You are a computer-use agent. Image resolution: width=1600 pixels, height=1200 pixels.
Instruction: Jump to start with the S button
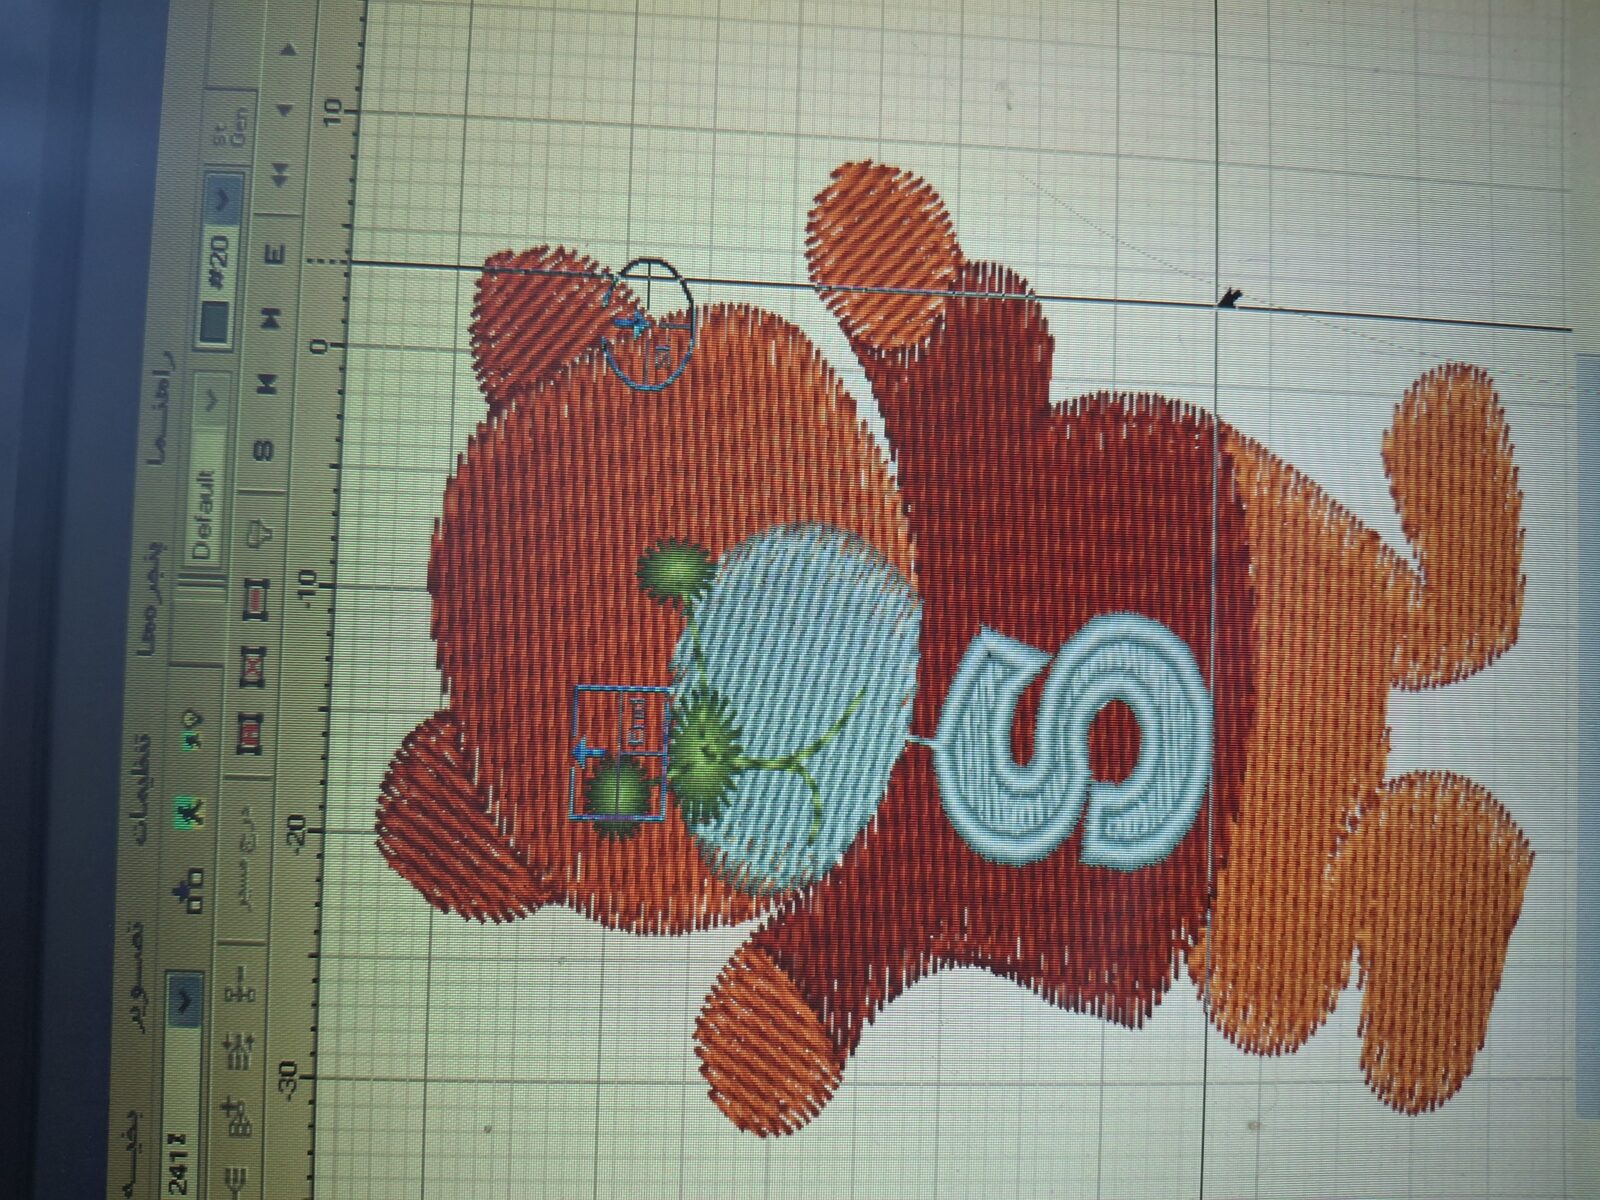point(264,449)
